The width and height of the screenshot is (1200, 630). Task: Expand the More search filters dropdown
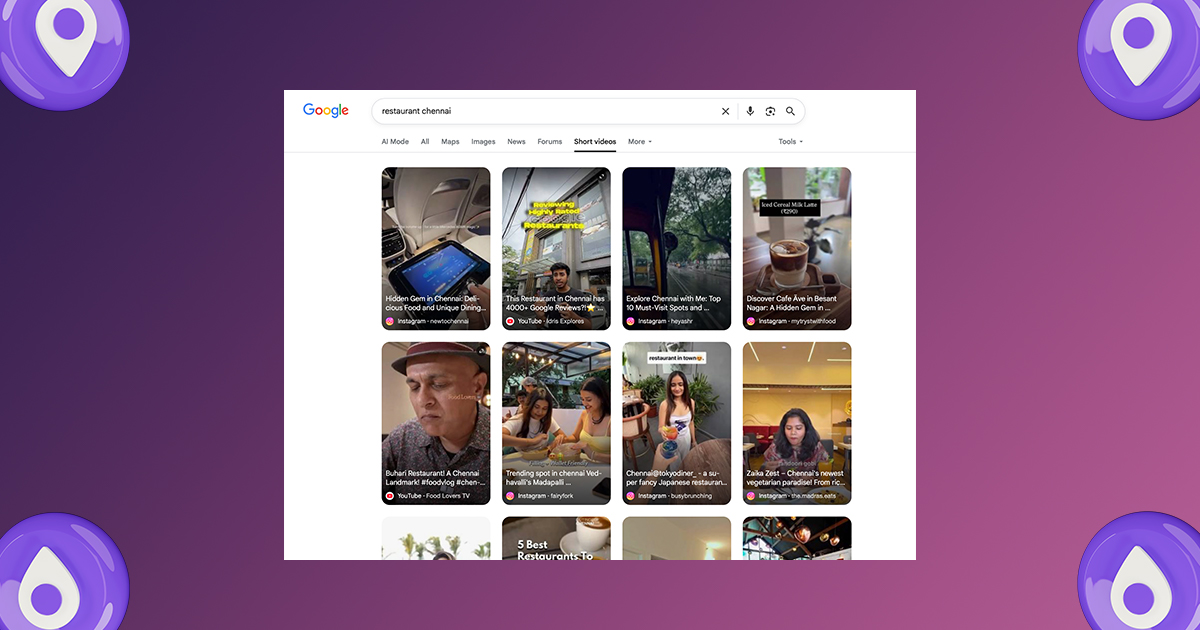640,142
